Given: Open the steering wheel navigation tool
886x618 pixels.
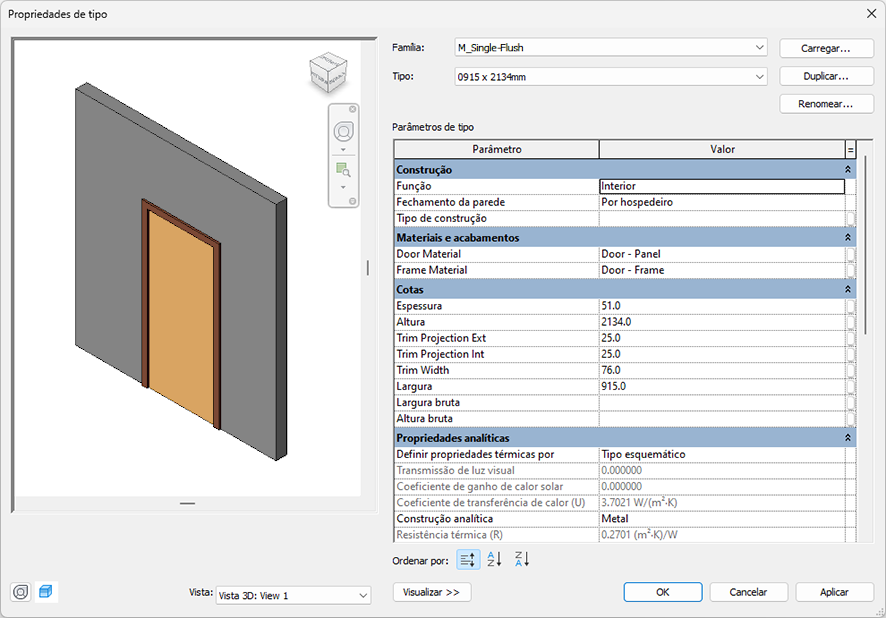Looking at the screenshot, I should click(x=344, y=132).
